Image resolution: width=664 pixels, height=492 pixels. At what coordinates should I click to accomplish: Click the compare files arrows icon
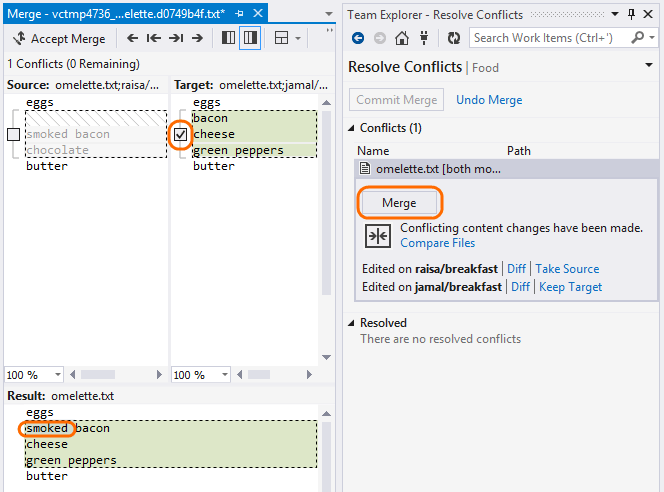pos(377,236)
